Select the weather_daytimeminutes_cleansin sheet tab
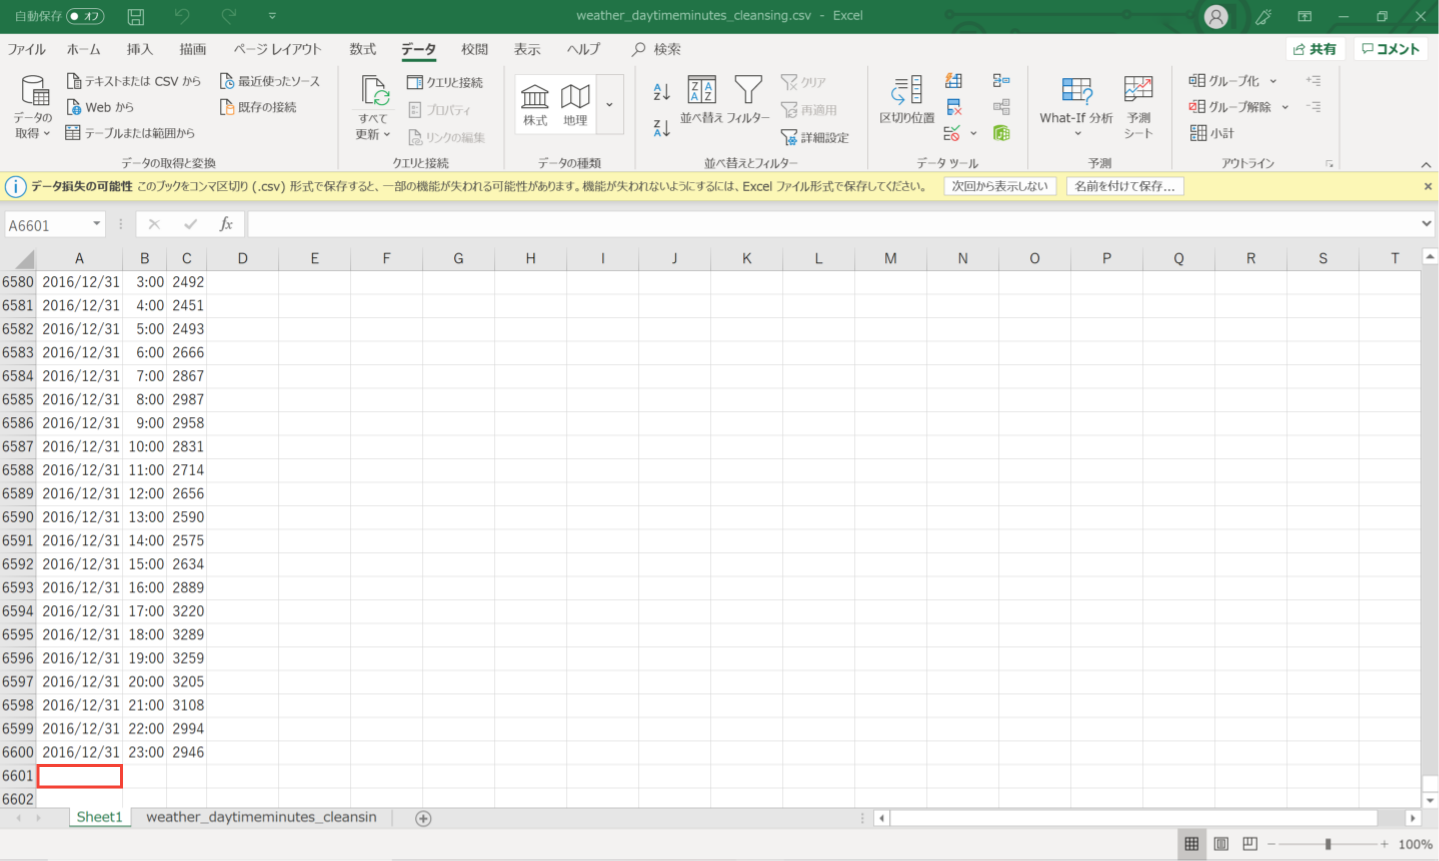The image size is (1439, 861). 261,817
